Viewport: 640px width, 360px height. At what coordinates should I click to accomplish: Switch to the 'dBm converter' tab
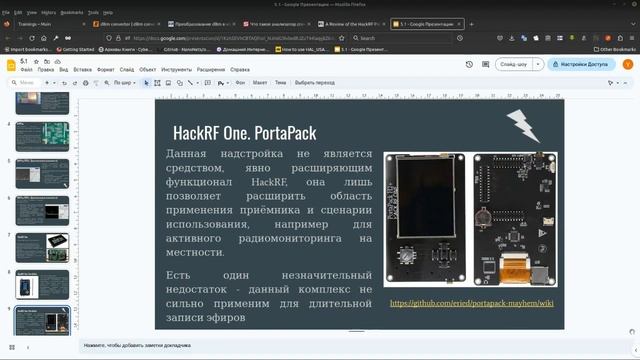(x=127, y=24)
